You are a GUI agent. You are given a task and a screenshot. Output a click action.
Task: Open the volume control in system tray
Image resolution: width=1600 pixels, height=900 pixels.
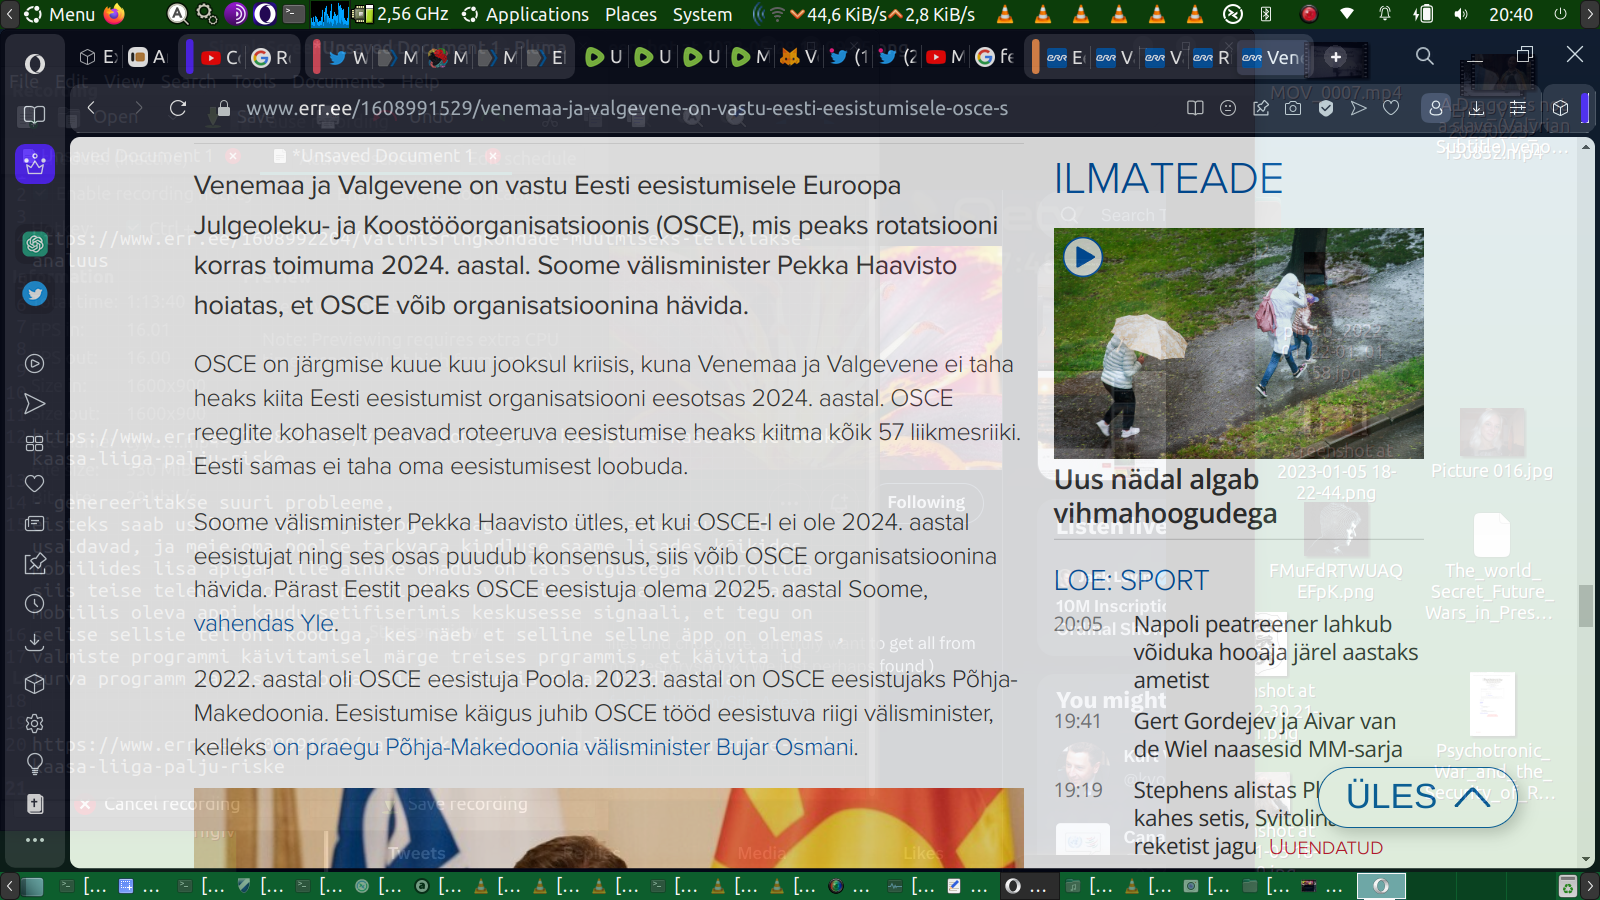(1462, 14)
